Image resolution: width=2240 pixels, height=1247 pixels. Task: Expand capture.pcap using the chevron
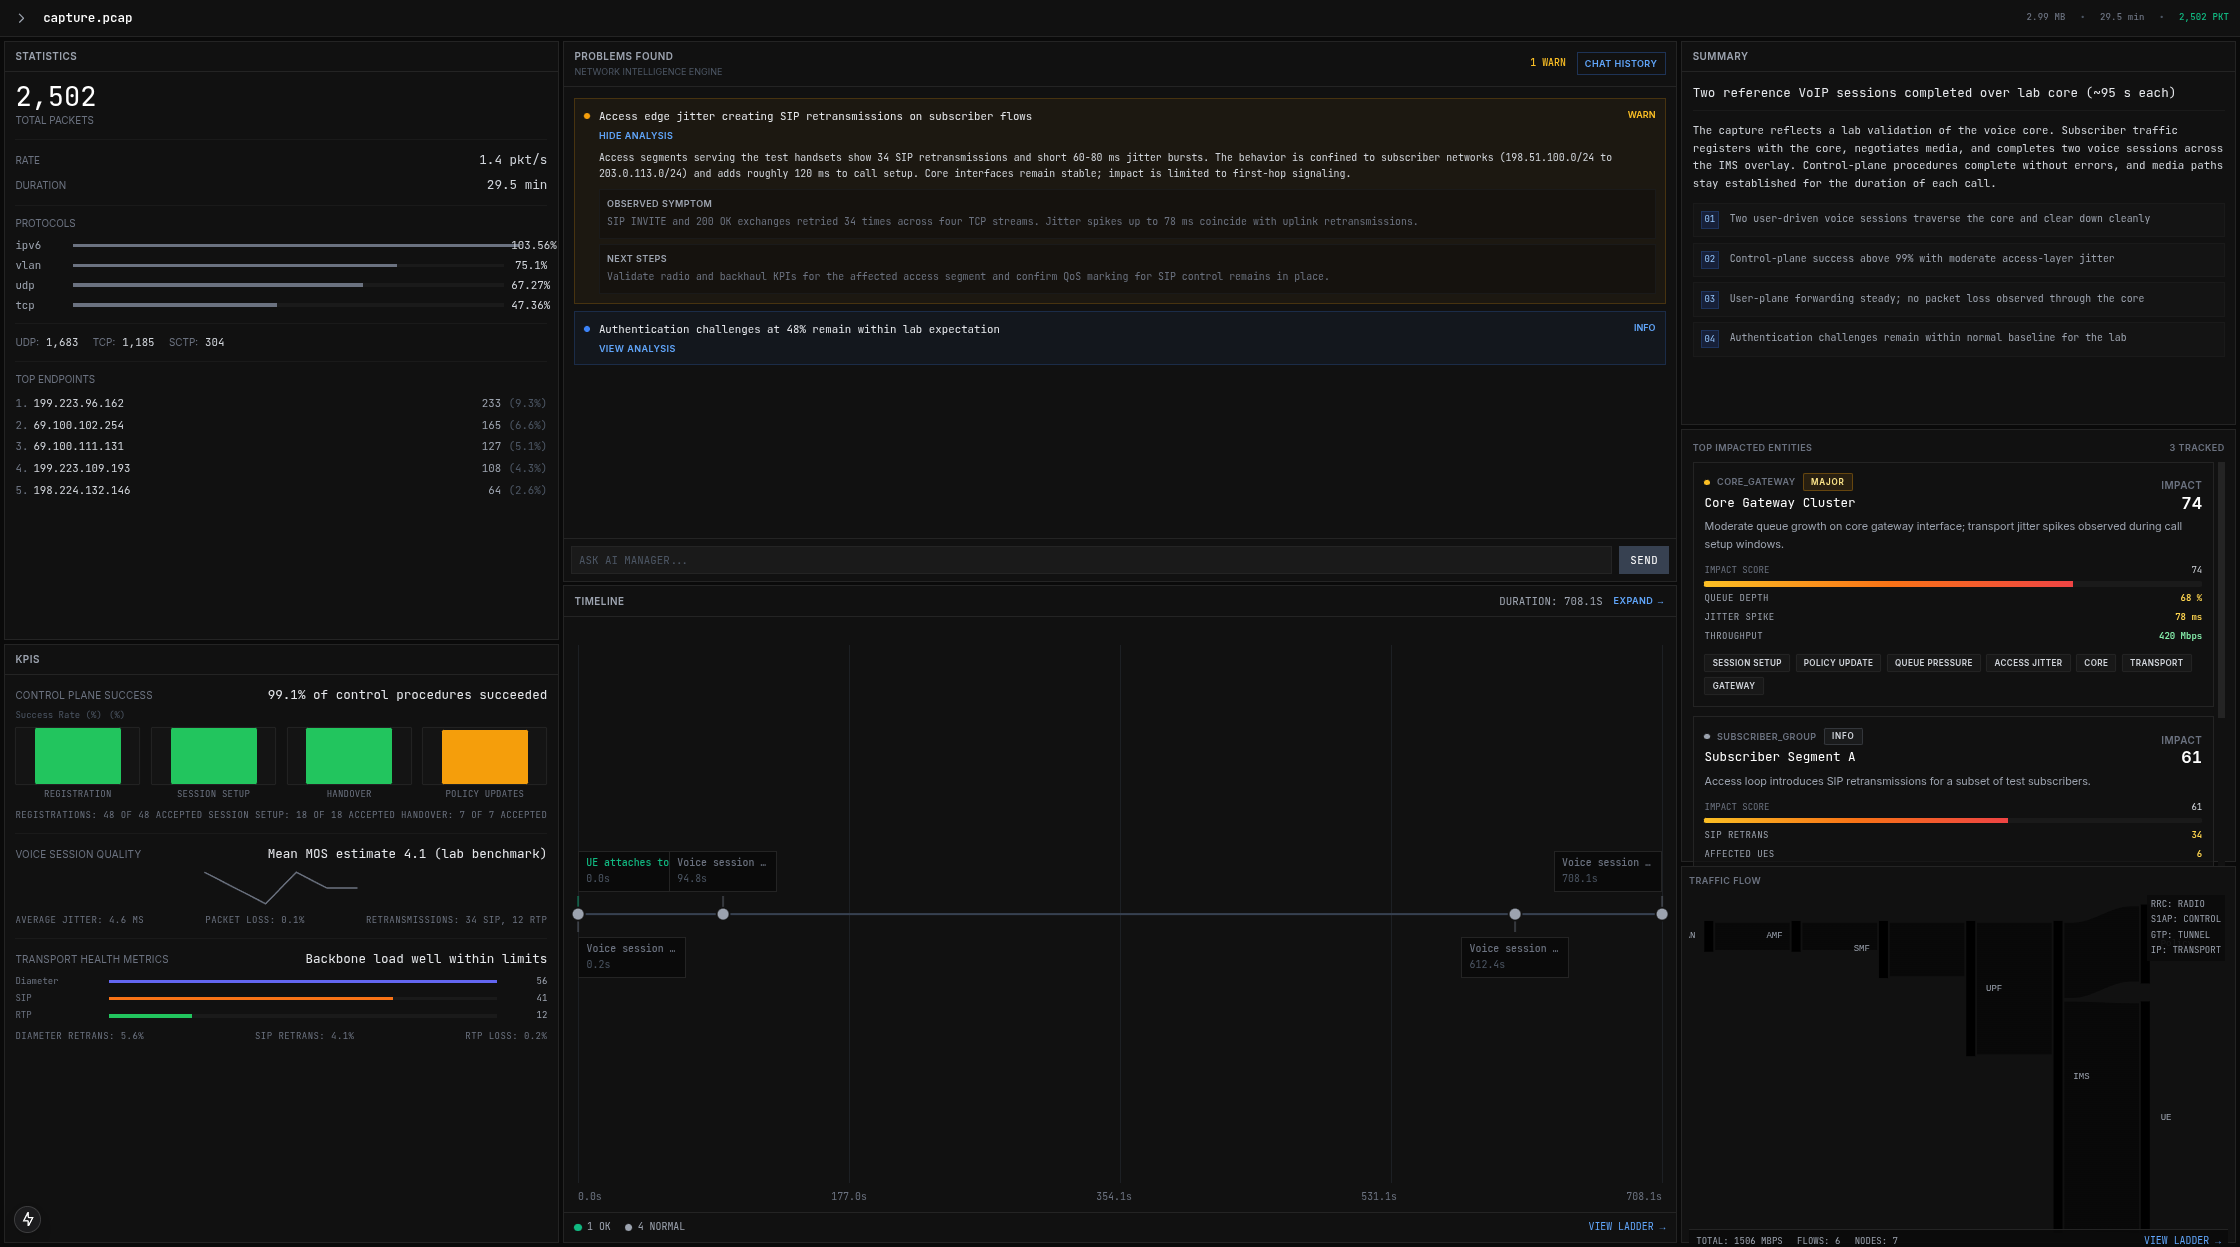pos(19,17)
